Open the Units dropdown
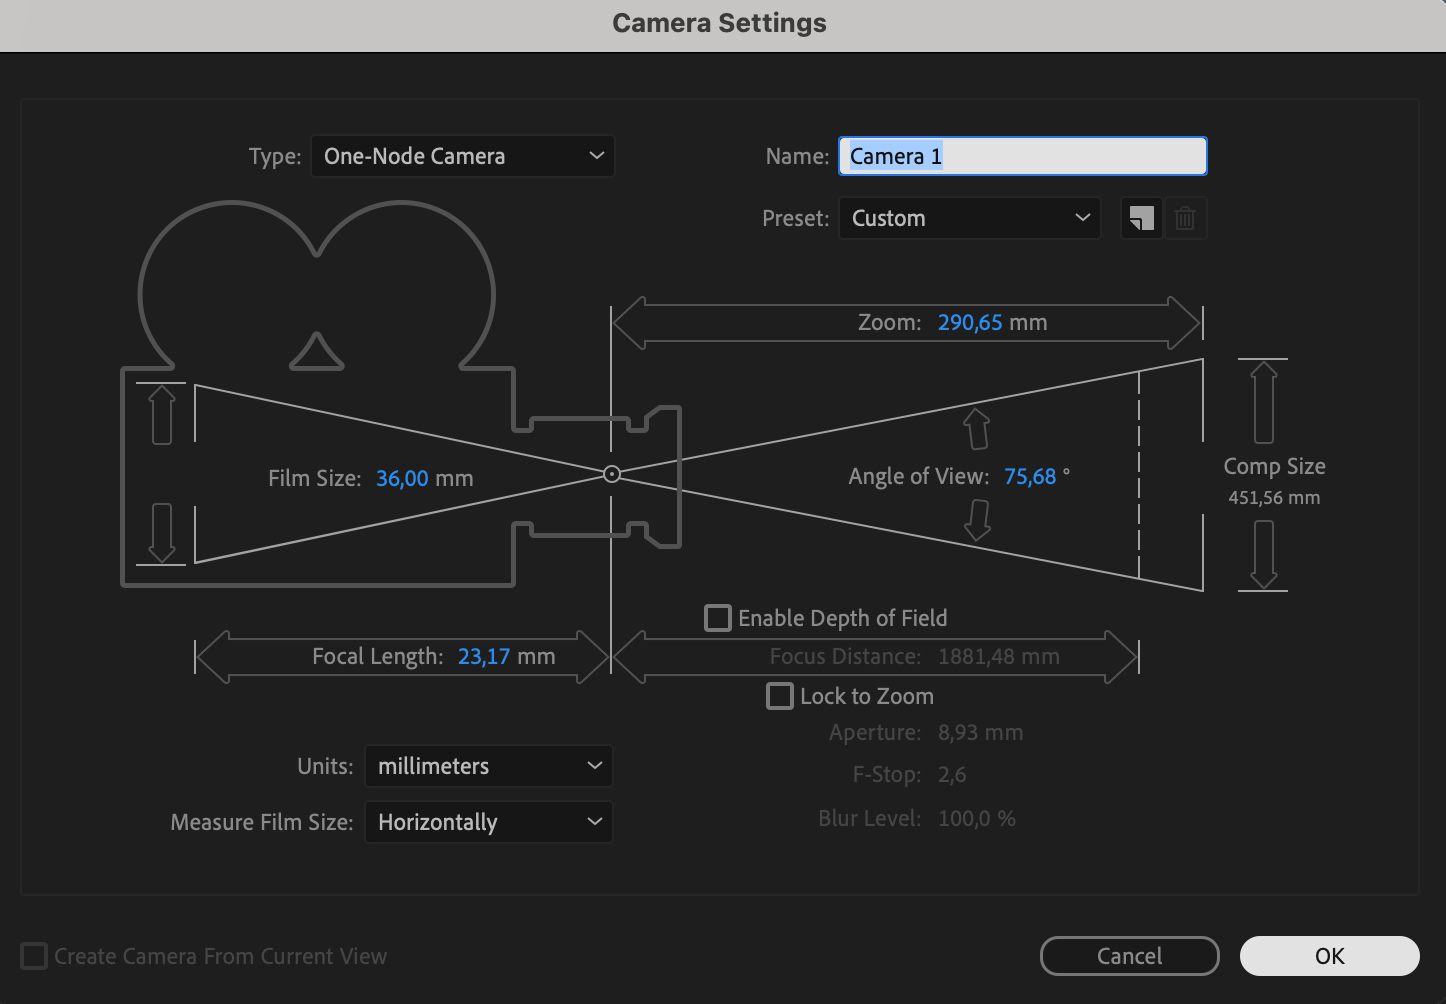The width and height of the screenshot is (1446, 1004). point(488,766)
